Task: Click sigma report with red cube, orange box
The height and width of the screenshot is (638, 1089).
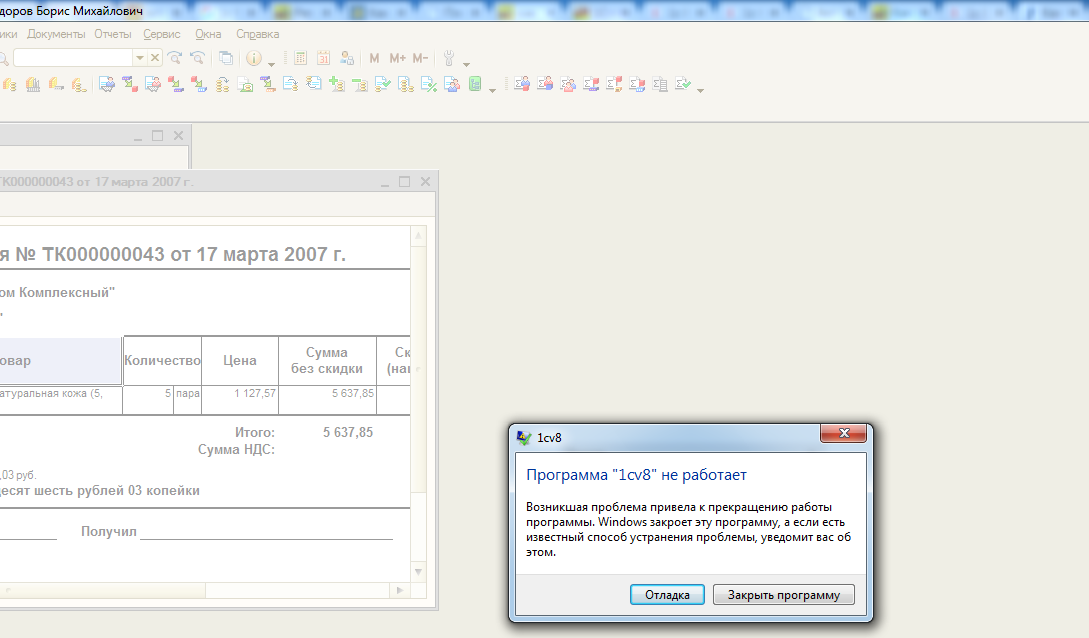Action: 614,85
